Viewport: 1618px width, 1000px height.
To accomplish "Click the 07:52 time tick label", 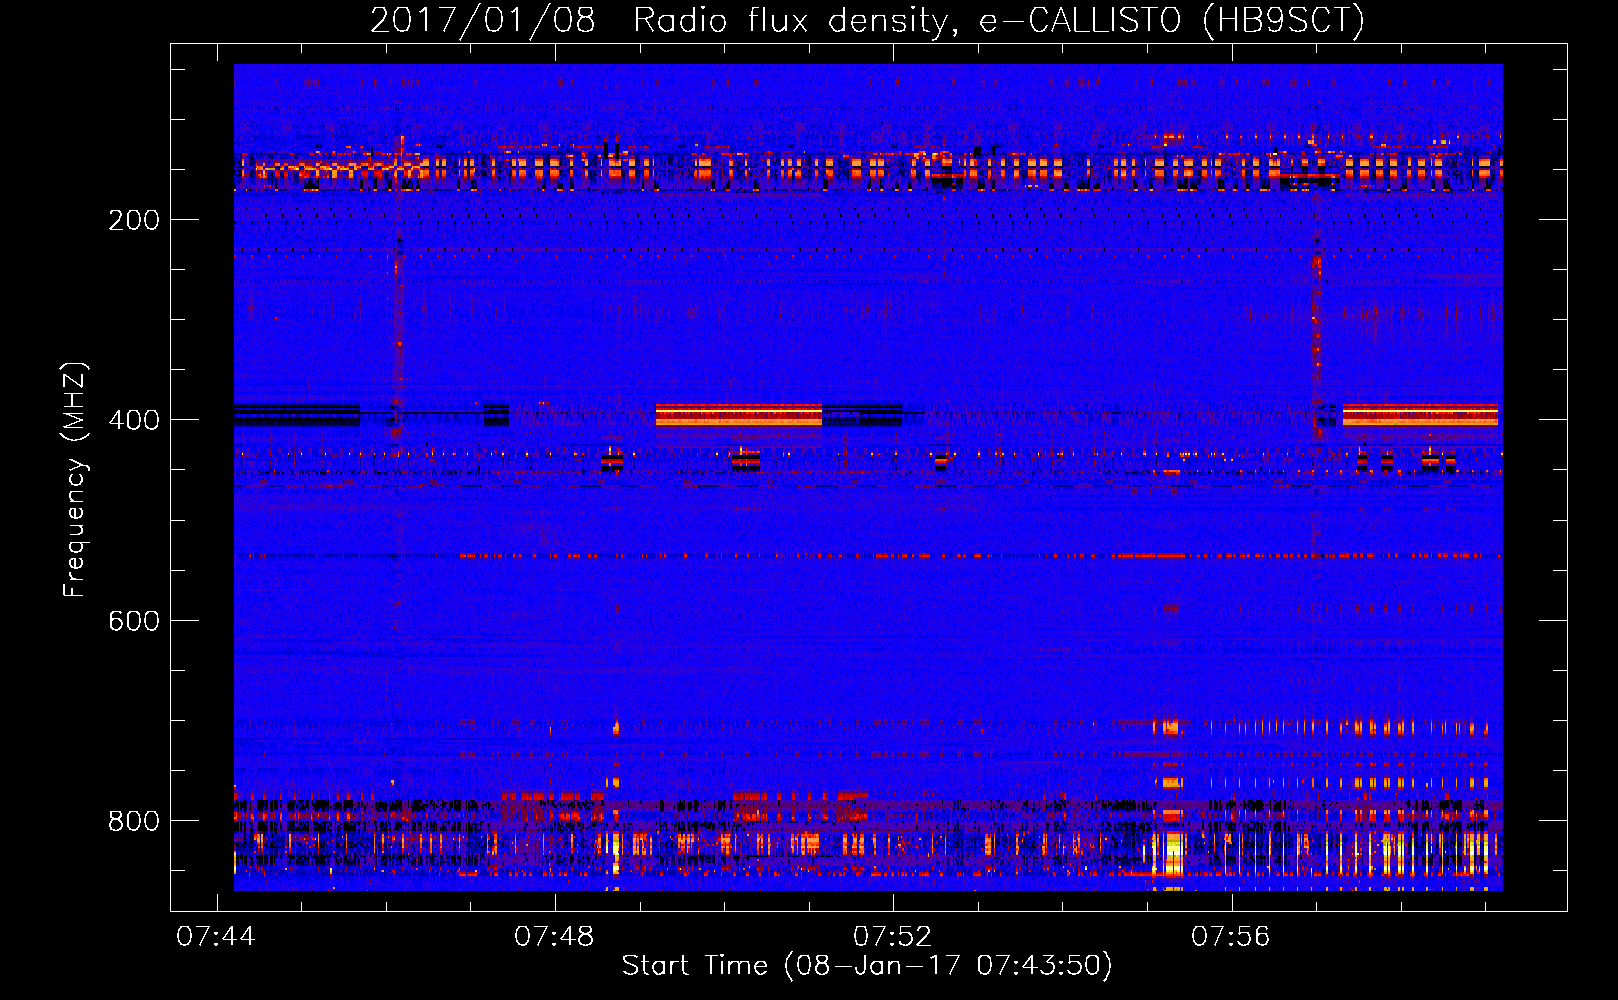I will [x=892, y=937].
